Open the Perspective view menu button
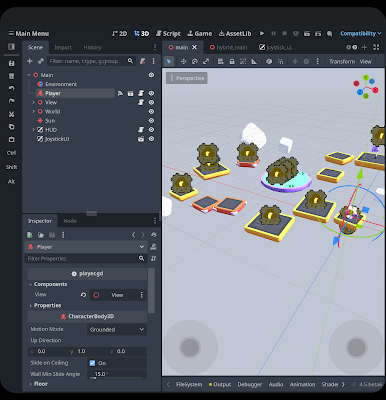The image size is (386, 400). tap(187, 78)
